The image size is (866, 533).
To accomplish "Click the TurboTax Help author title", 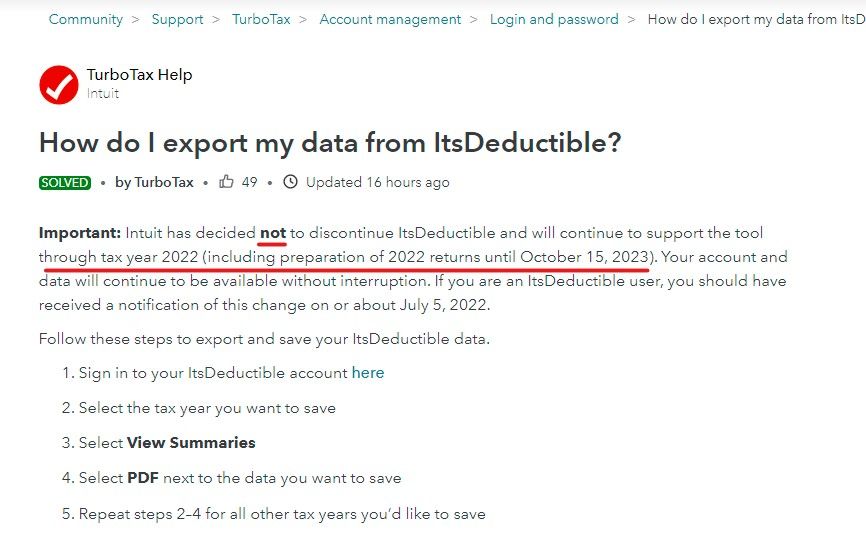I will click(x=139, y=75).
